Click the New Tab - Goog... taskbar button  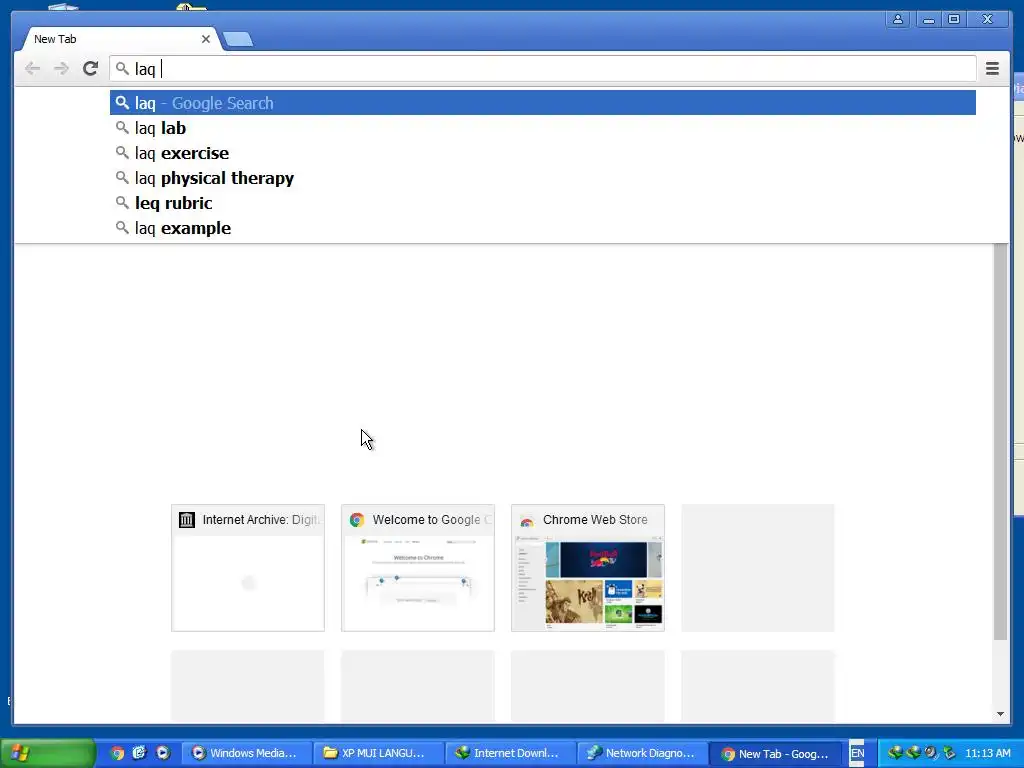[775, 753]
